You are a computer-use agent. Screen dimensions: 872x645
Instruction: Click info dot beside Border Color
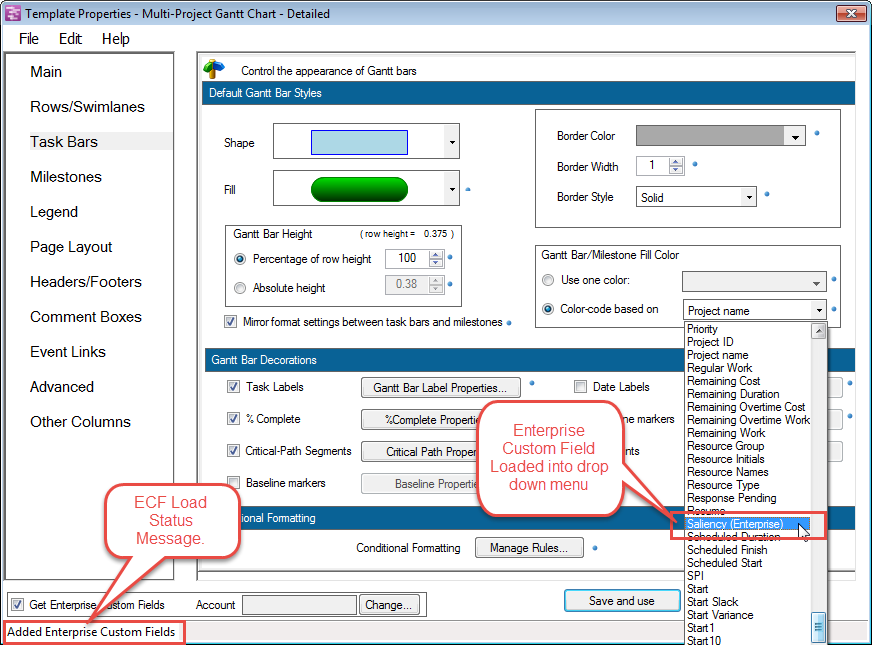817,132
